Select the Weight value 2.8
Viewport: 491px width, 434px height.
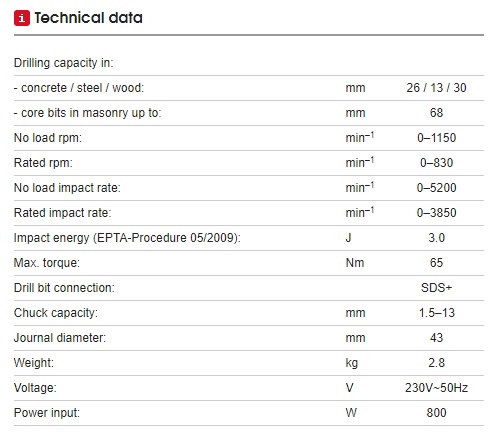click(x=436, y=363)
